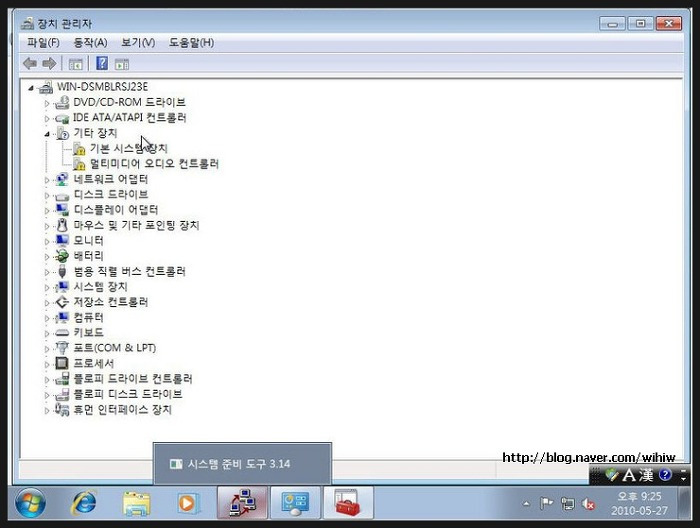This screenshot has height=528, width=700.
Task: Select the 저장소 컨트롤러 icon
Action: 62,302
